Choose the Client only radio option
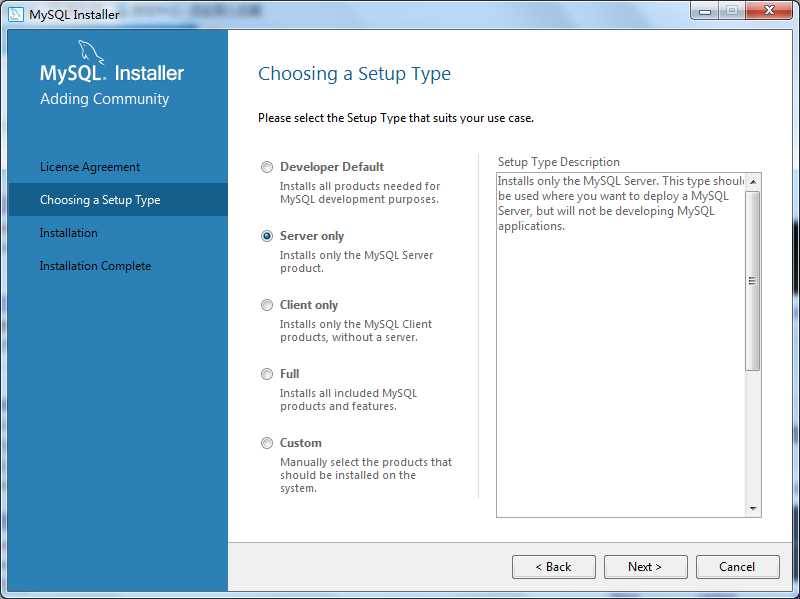This screenshot has height=599, width=800. [x=267, y=305]
